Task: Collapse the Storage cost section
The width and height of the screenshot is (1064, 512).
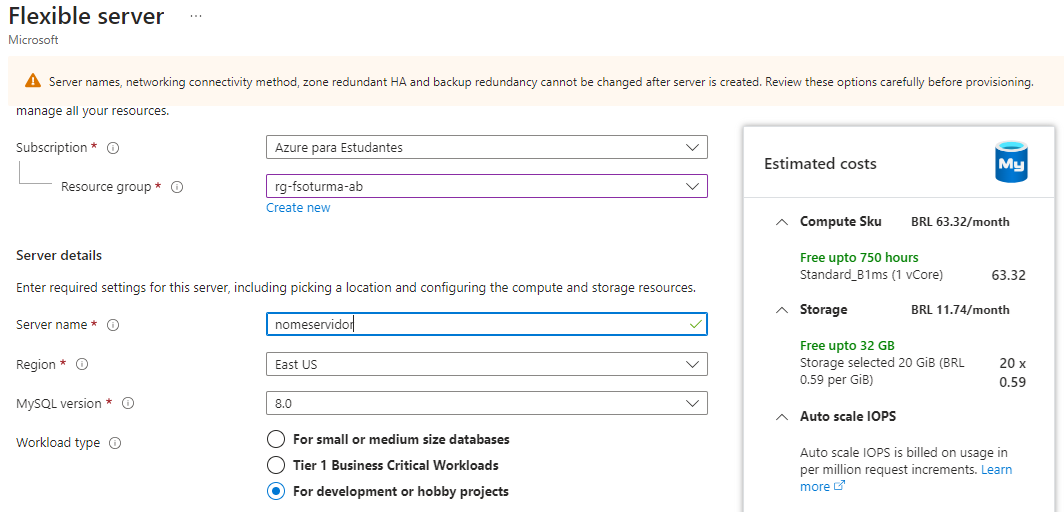Action: pyautogui.click(x=782, y=310)
